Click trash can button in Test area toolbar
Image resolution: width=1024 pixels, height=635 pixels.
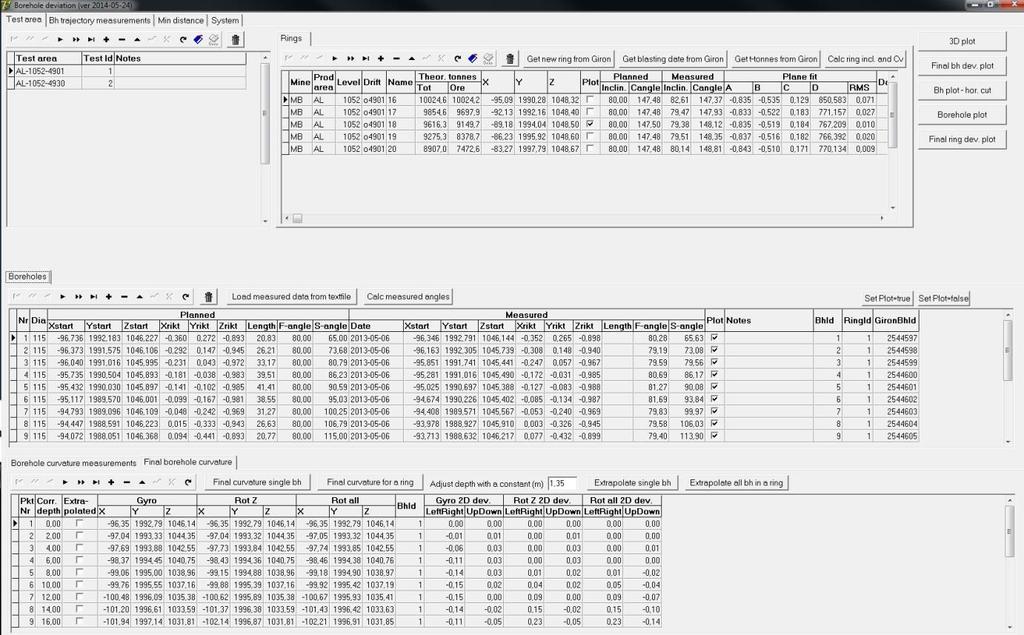point(235,40)
